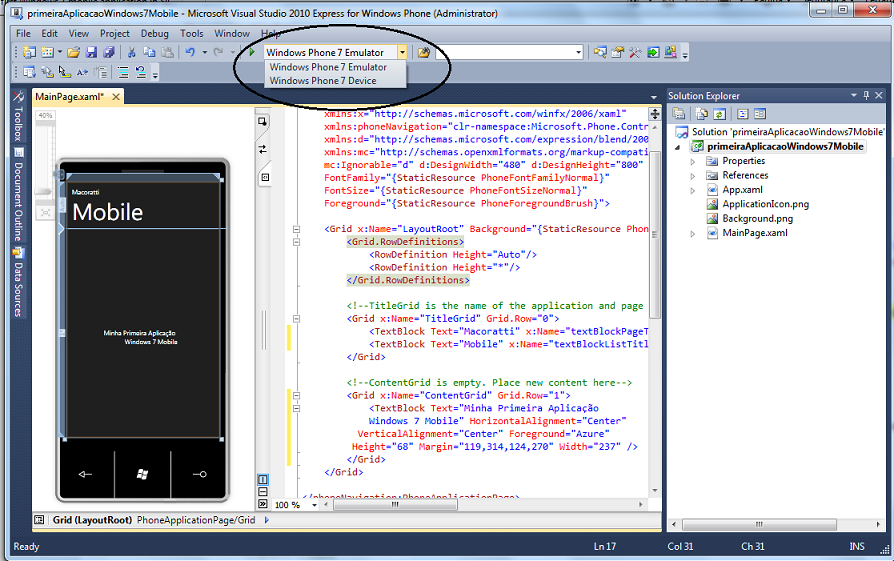Open the Solution Explorer window position dropdown
The width and height of the screenshot is (894, 561).
point(854,95)
